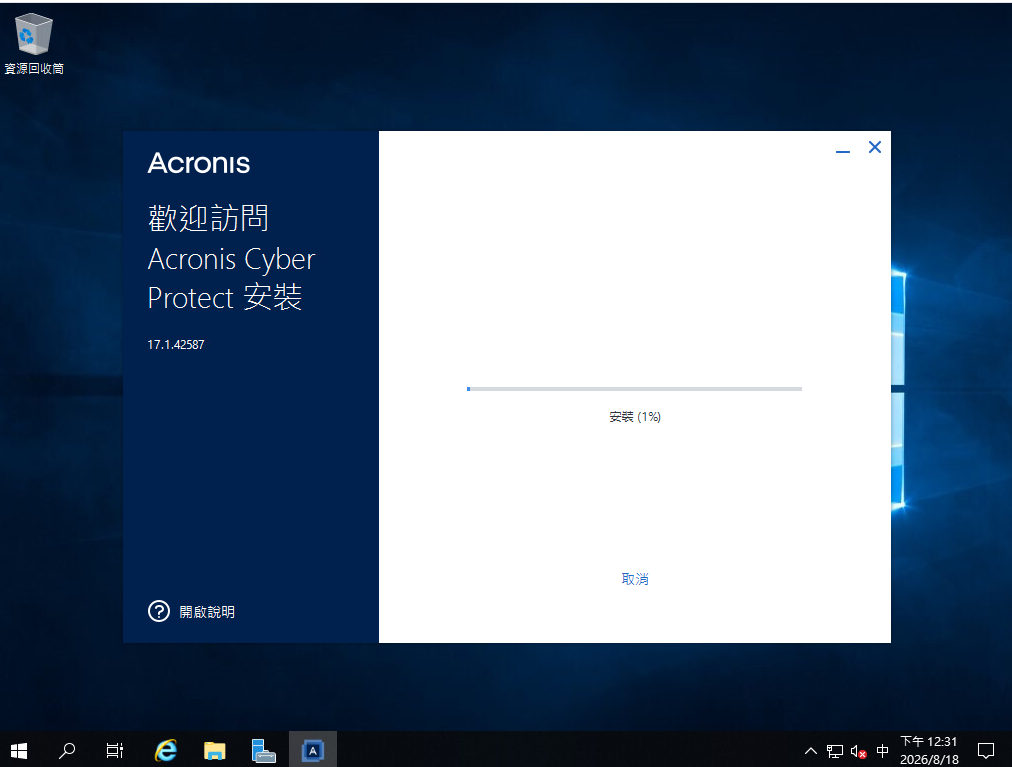The width and height of the screenshot is (1012, 767).
Task: Open File Explorer from taskbar
Action: coord(214,750)
